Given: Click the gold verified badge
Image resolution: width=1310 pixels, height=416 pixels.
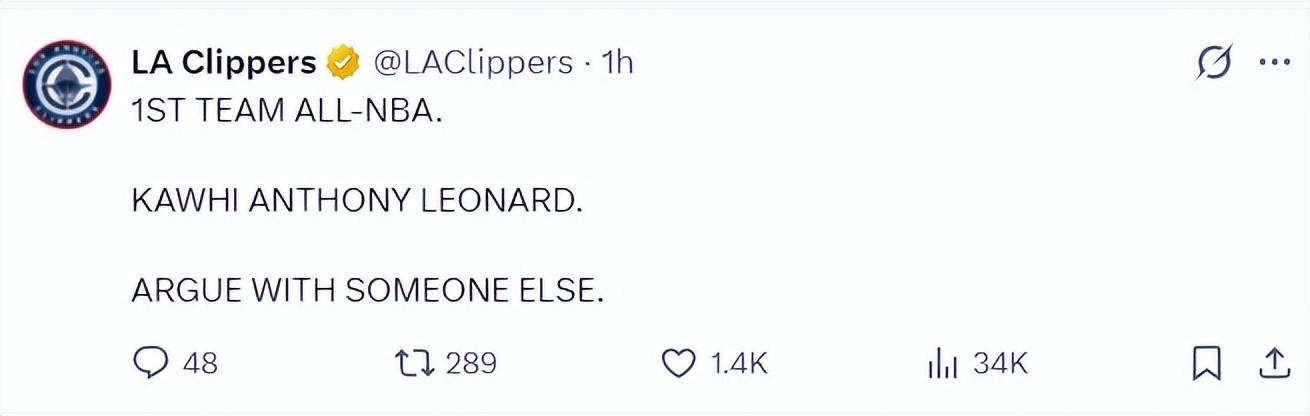Looking at the screenshot, I should coord(345,63).
